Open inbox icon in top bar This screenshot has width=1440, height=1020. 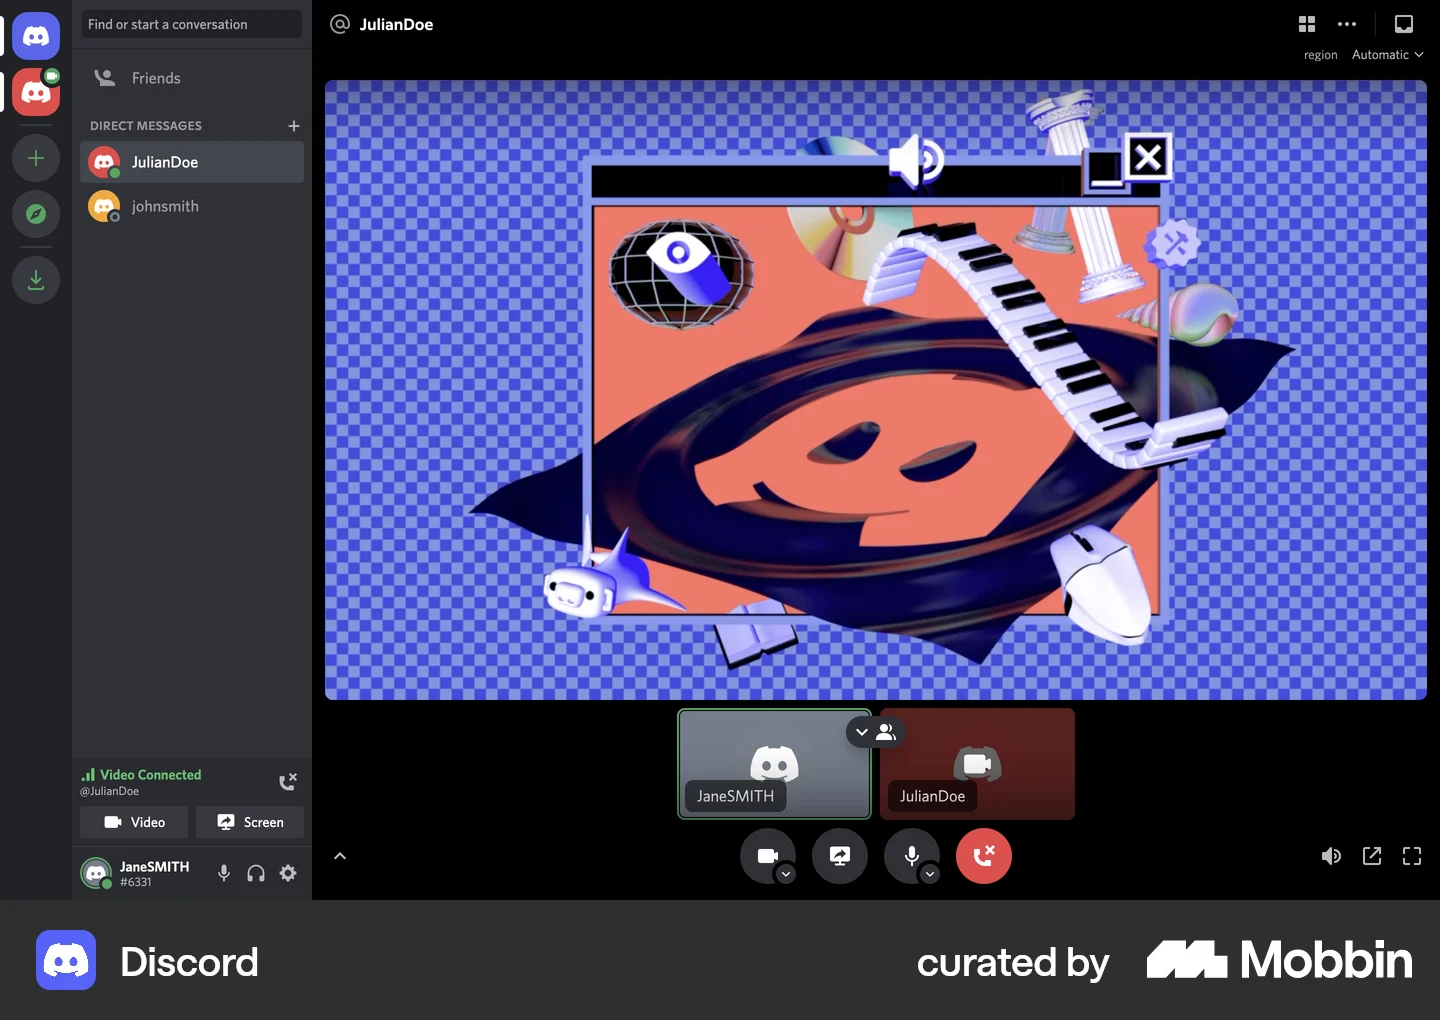(x=1404, y=24)
